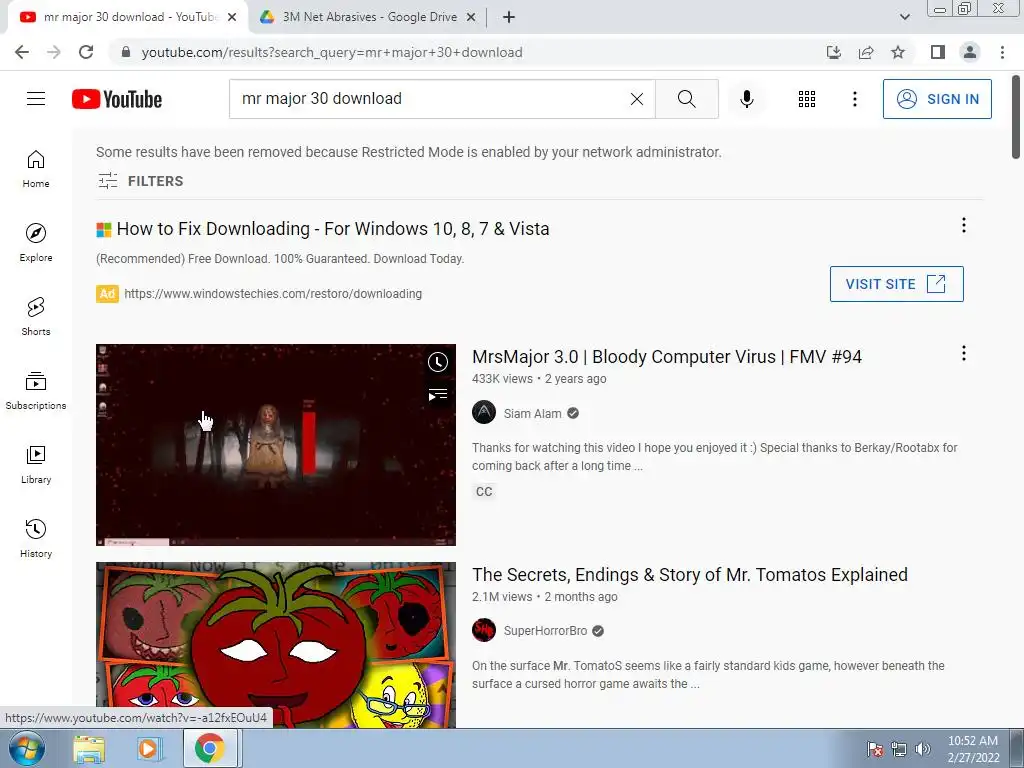Image resolution: width=1024 pixels, height=768 pixels.
Task: Open History in the sidebar
Action: [36, 538]
